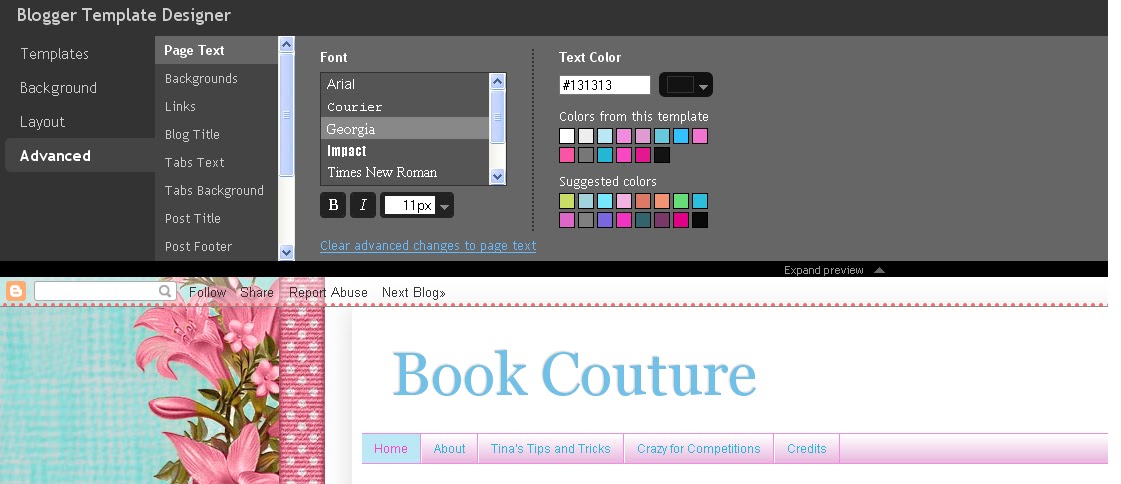Open the Crazy for Competitions tab
The height and width of the screenshot is (484, 1121).
(698, 448)
